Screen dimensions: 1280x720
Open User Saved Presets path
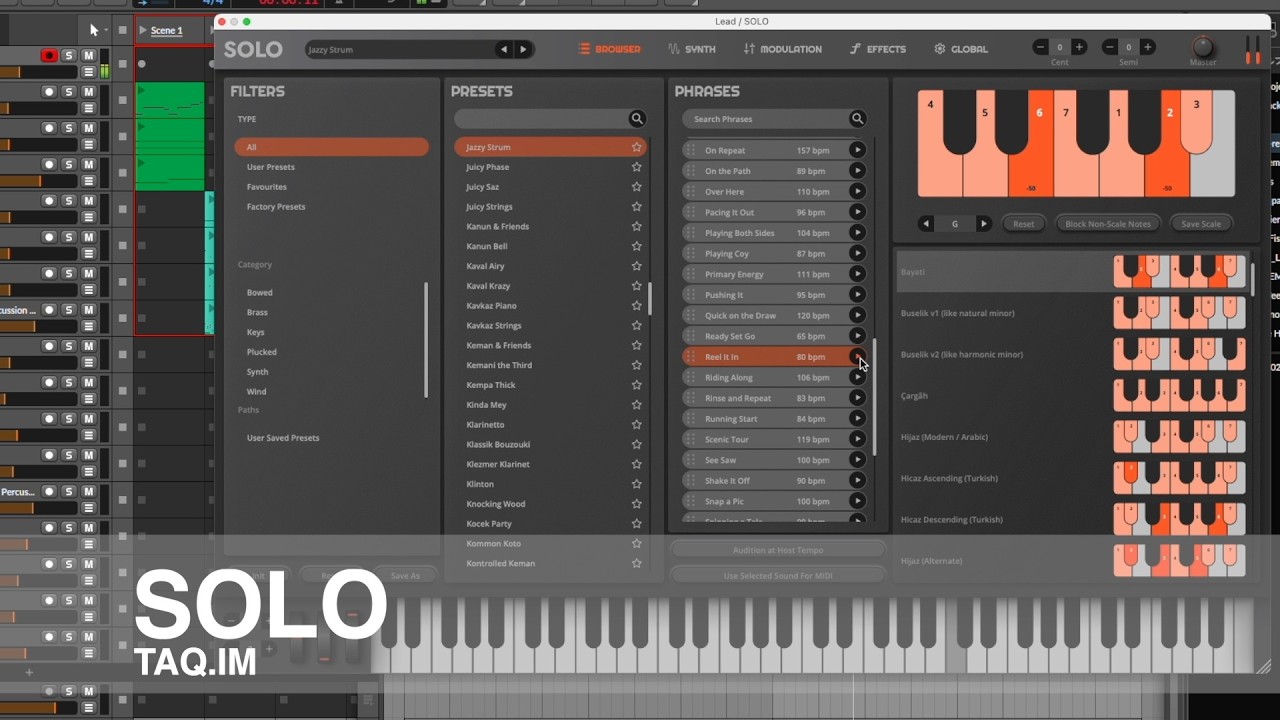283,438
